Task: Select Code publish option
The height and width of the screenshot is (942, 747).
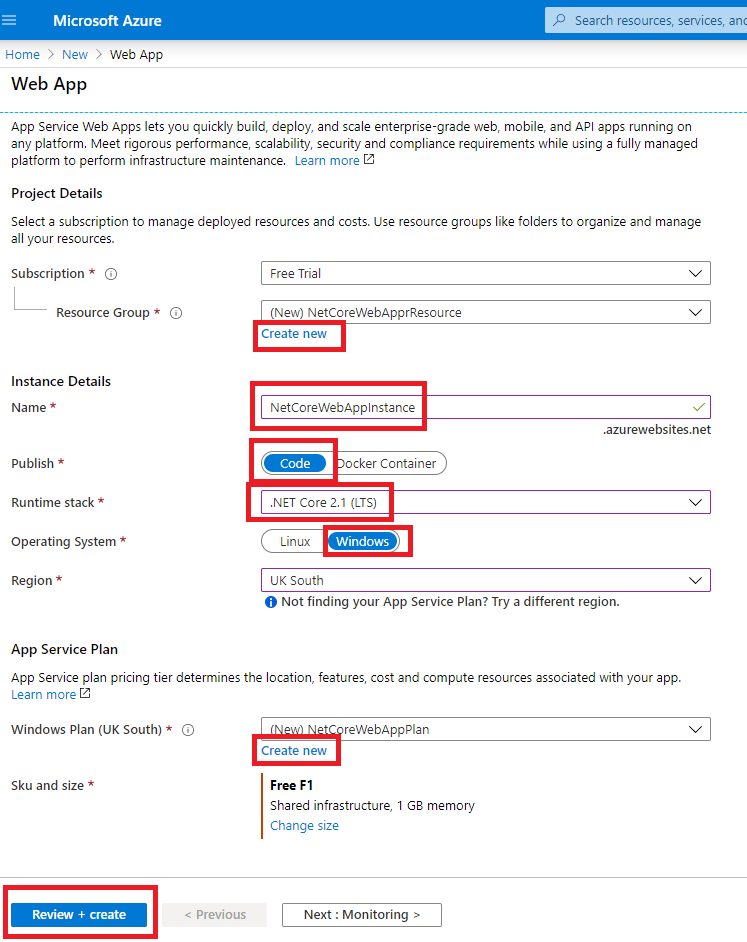Action: pos(295,463)
